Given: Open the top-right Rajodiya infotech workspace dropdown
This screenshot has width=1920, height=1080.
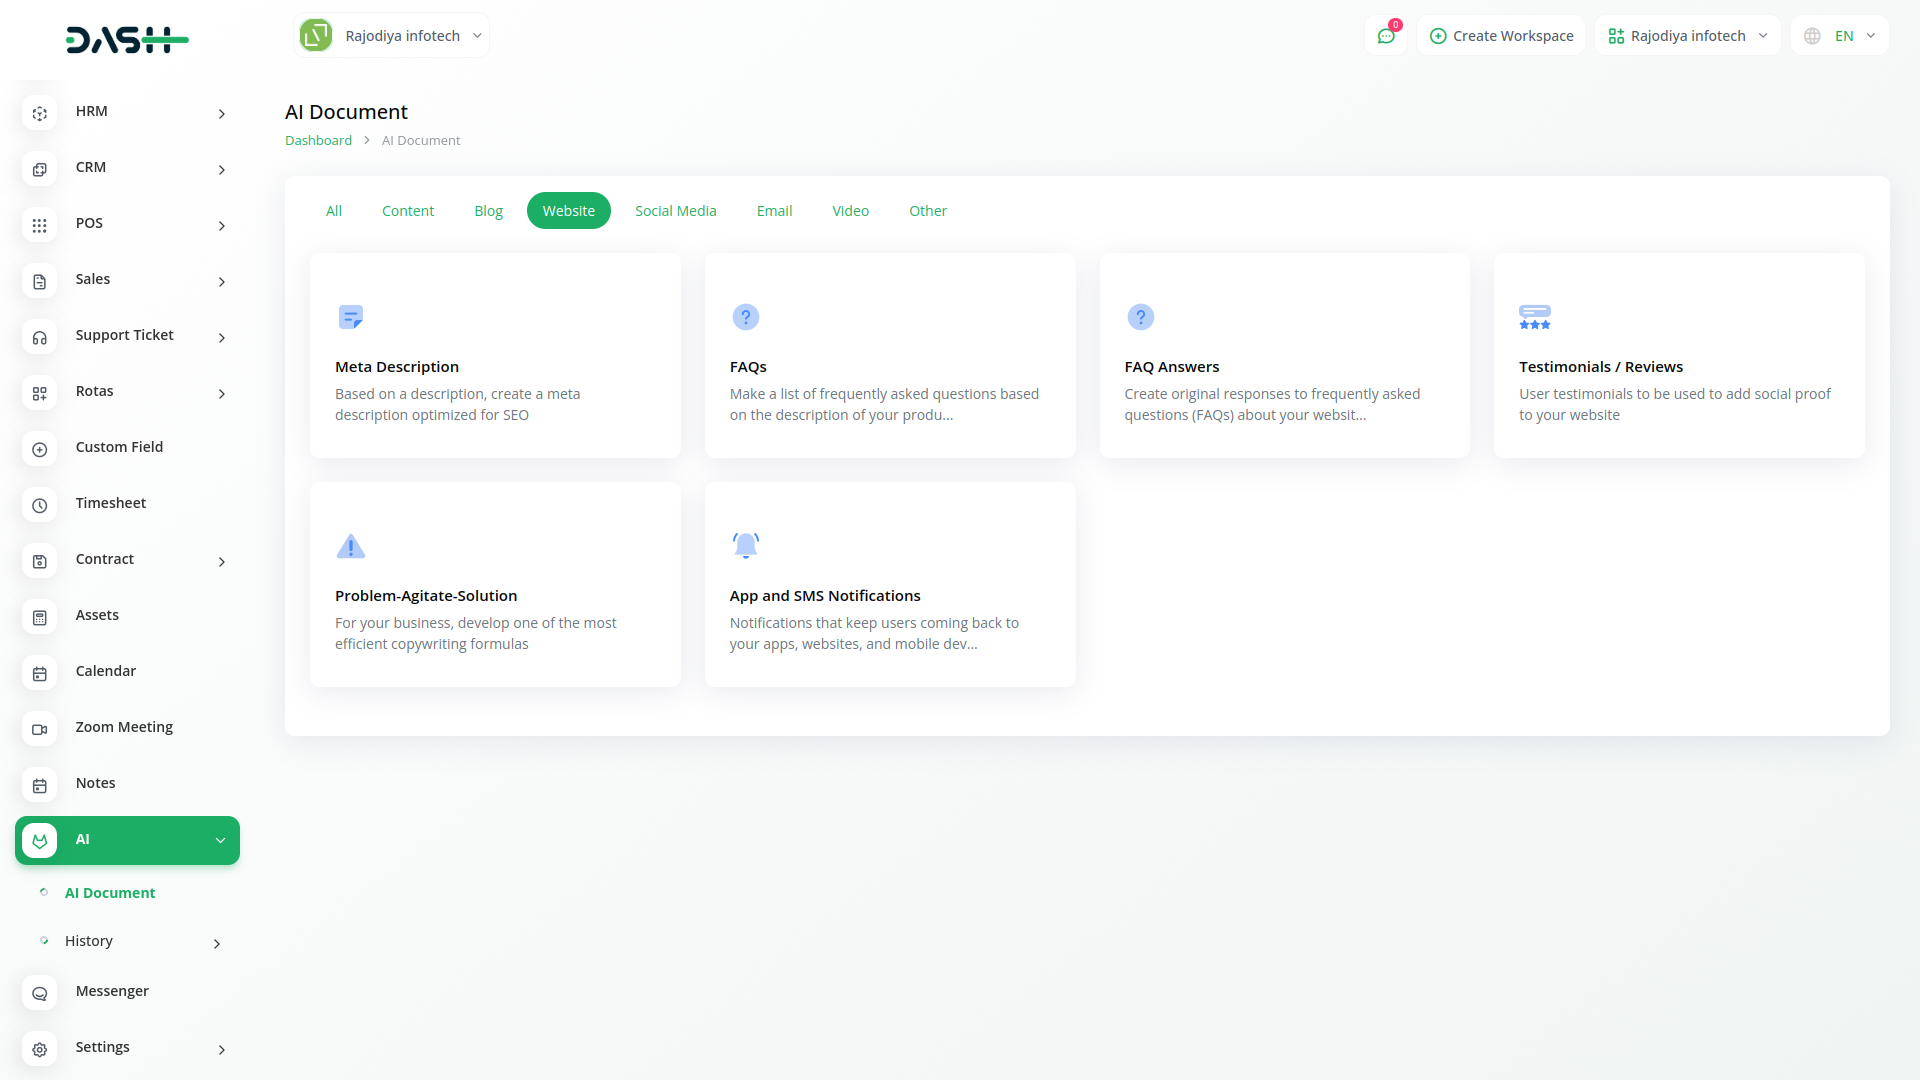Looking at the screenshot, I should pos(1687,36).
